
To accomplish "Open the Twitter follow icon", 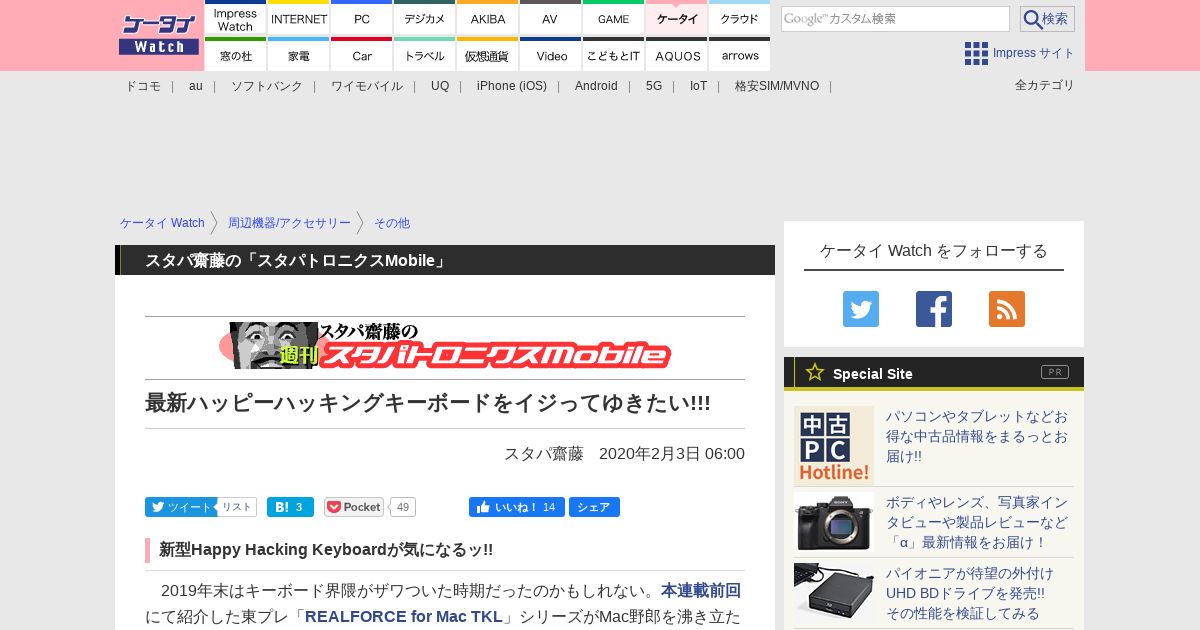I will point(861,309).
